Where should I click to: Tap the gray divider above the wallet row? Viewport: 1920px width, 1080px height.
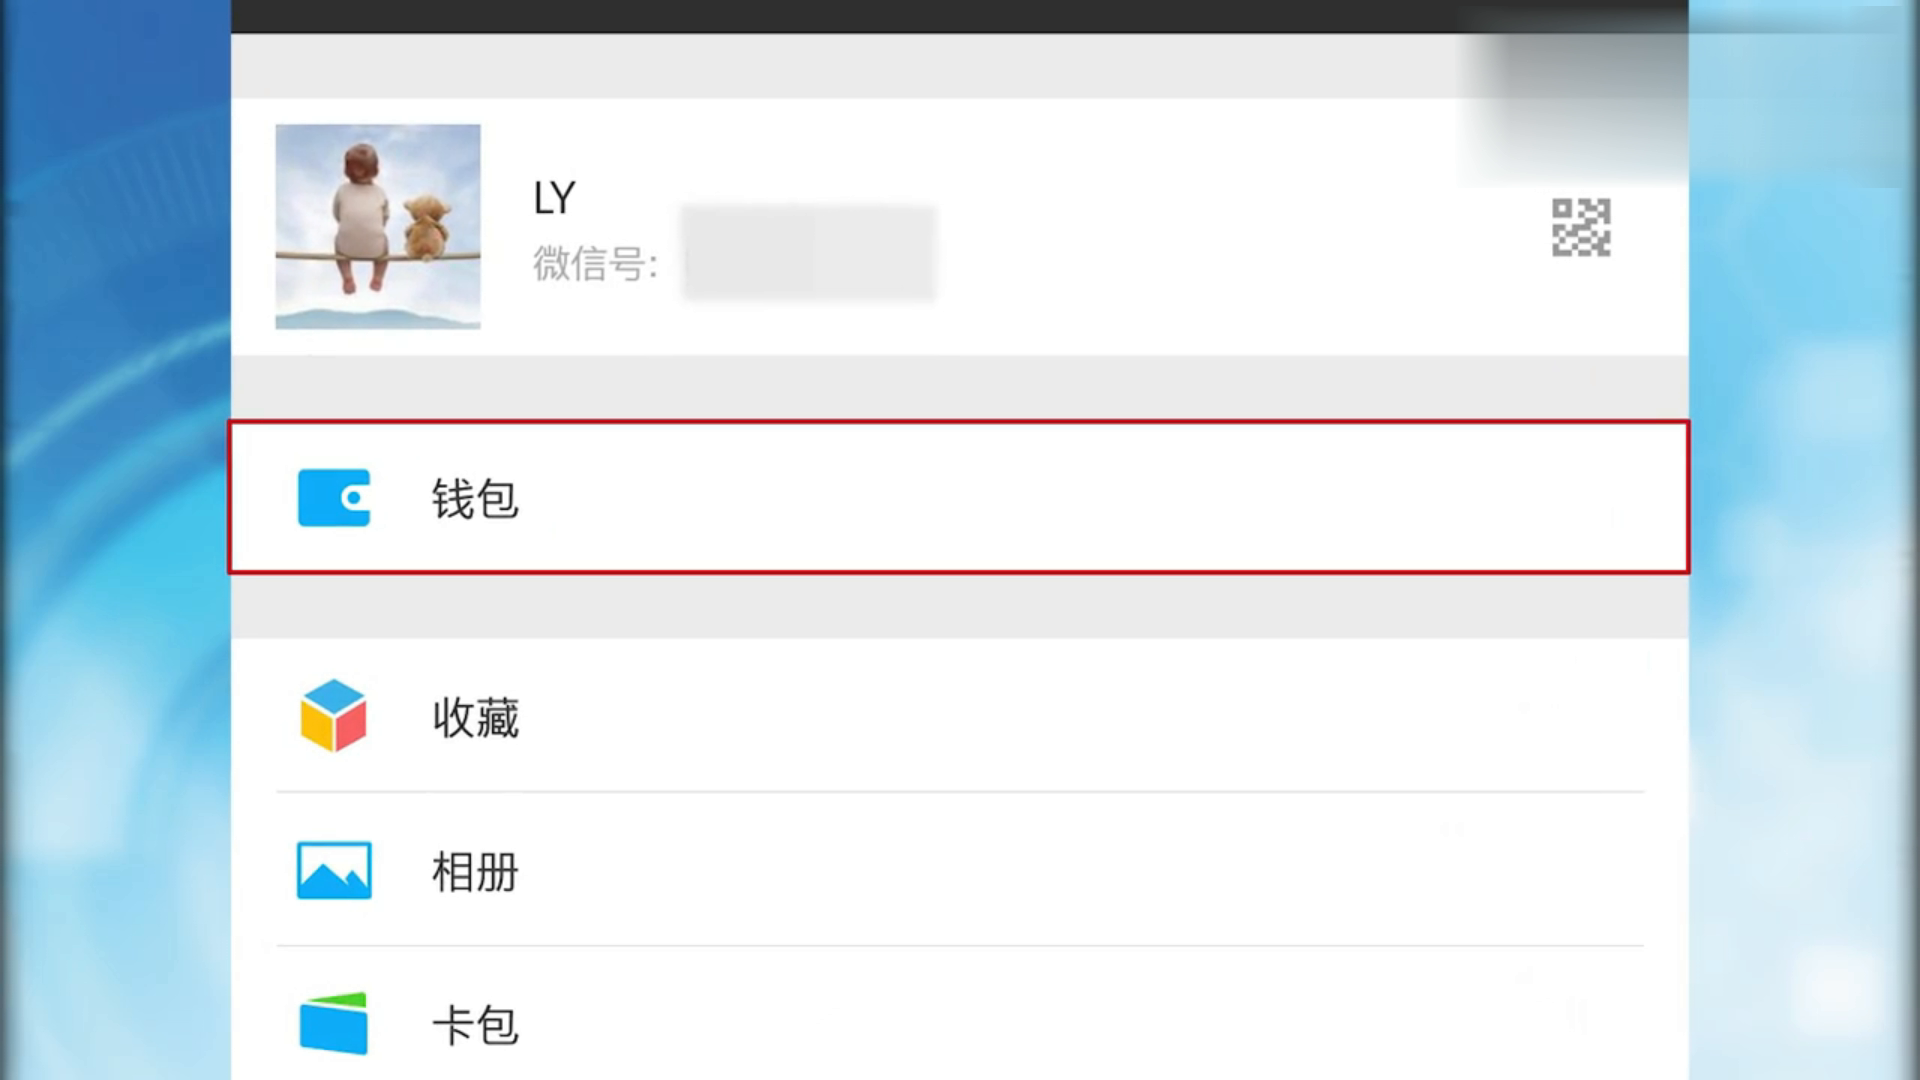[960, 388]
